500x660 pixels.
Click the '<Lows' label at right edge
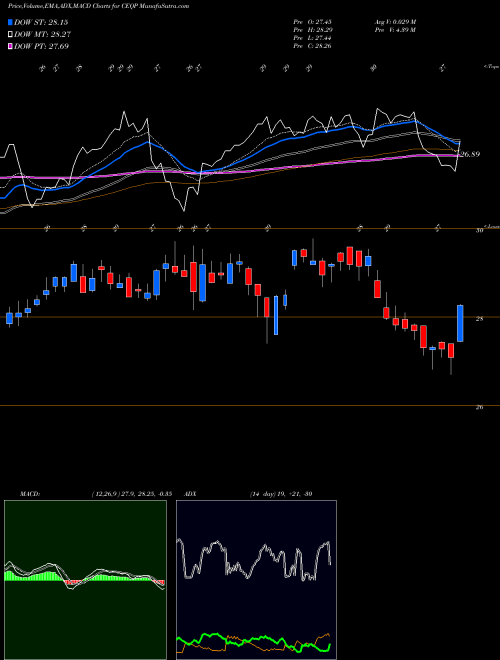tap(492, 226)
